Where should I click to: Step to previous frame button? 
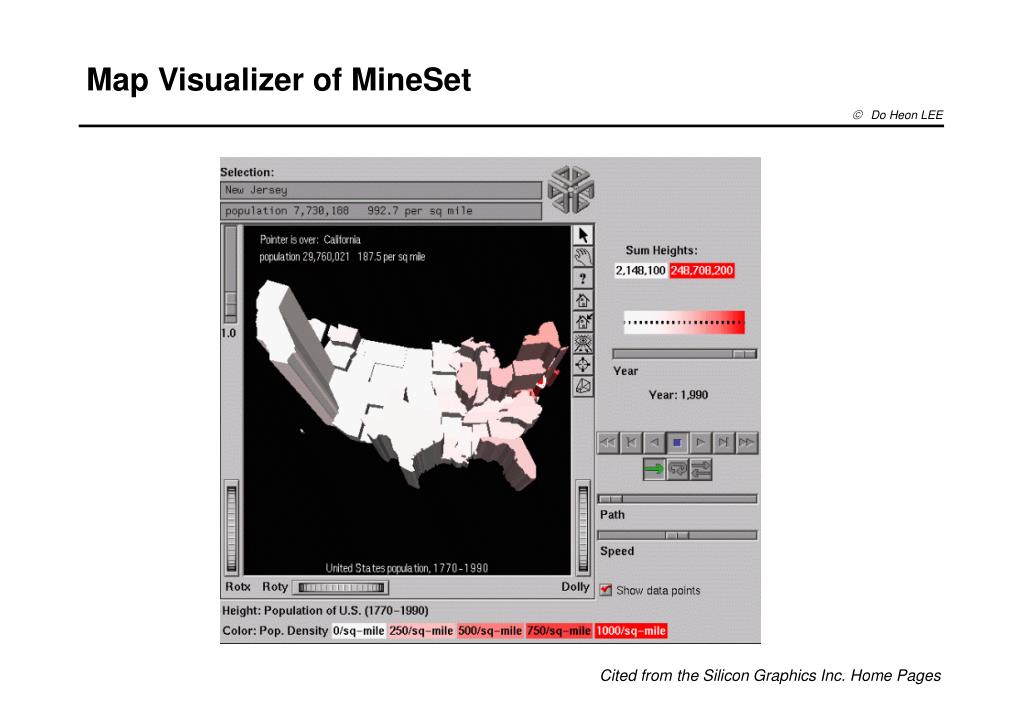(631, 442)
